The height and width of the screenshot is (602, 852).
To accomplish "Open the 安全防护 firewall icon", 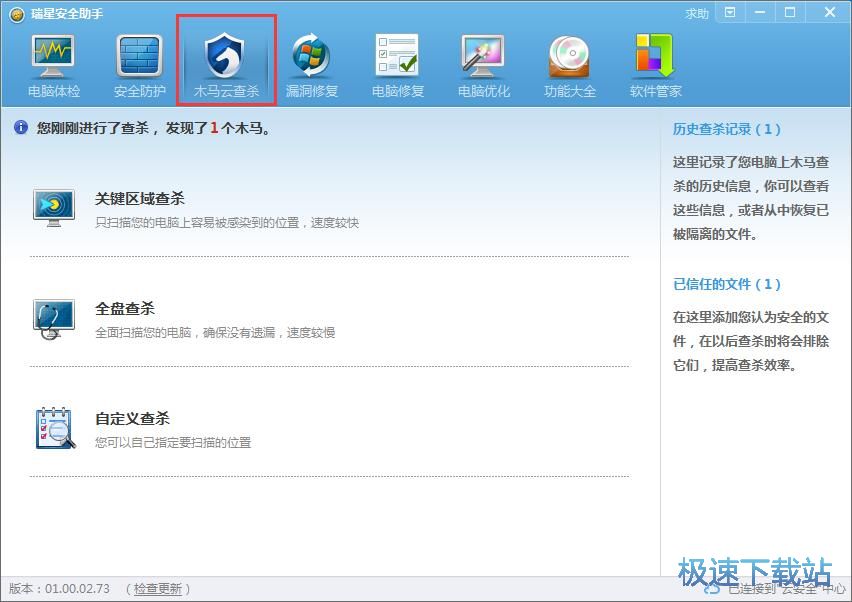I will click(x=139, y=57).
